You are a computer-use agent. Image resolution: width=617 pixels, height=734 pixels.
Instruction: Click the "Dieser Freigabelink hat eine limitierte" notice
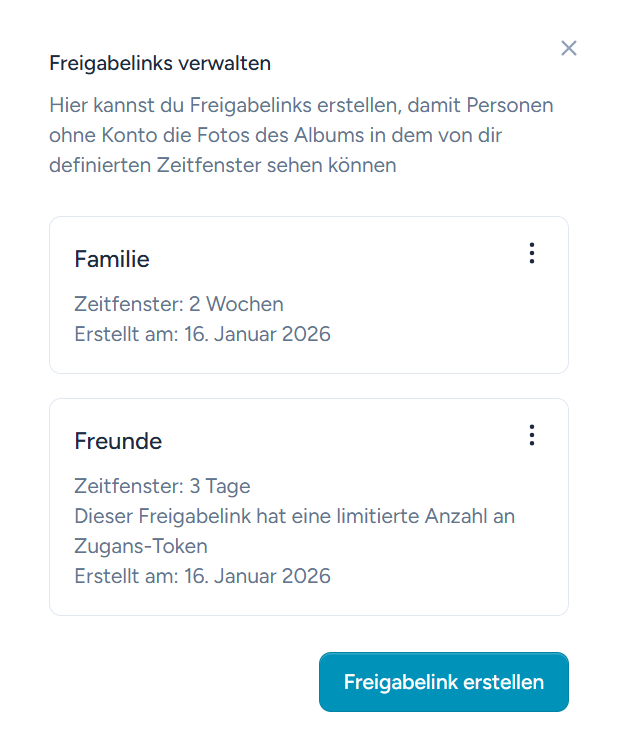294,517
